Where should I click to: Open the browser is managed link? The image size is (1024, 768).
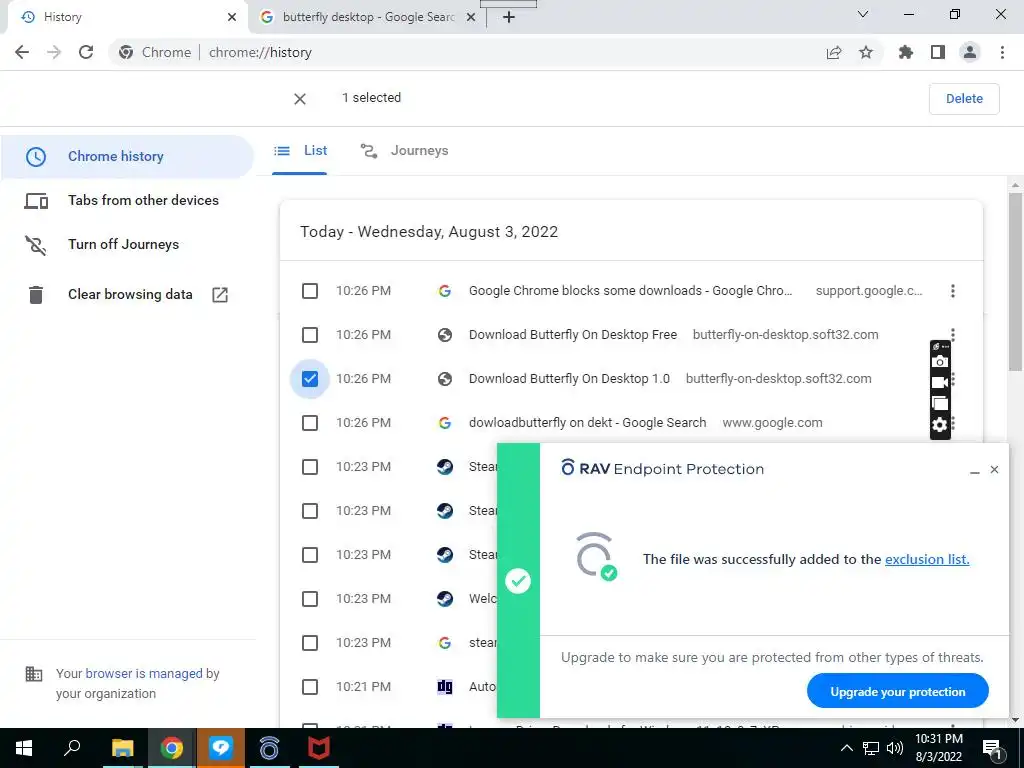(144, 673)
